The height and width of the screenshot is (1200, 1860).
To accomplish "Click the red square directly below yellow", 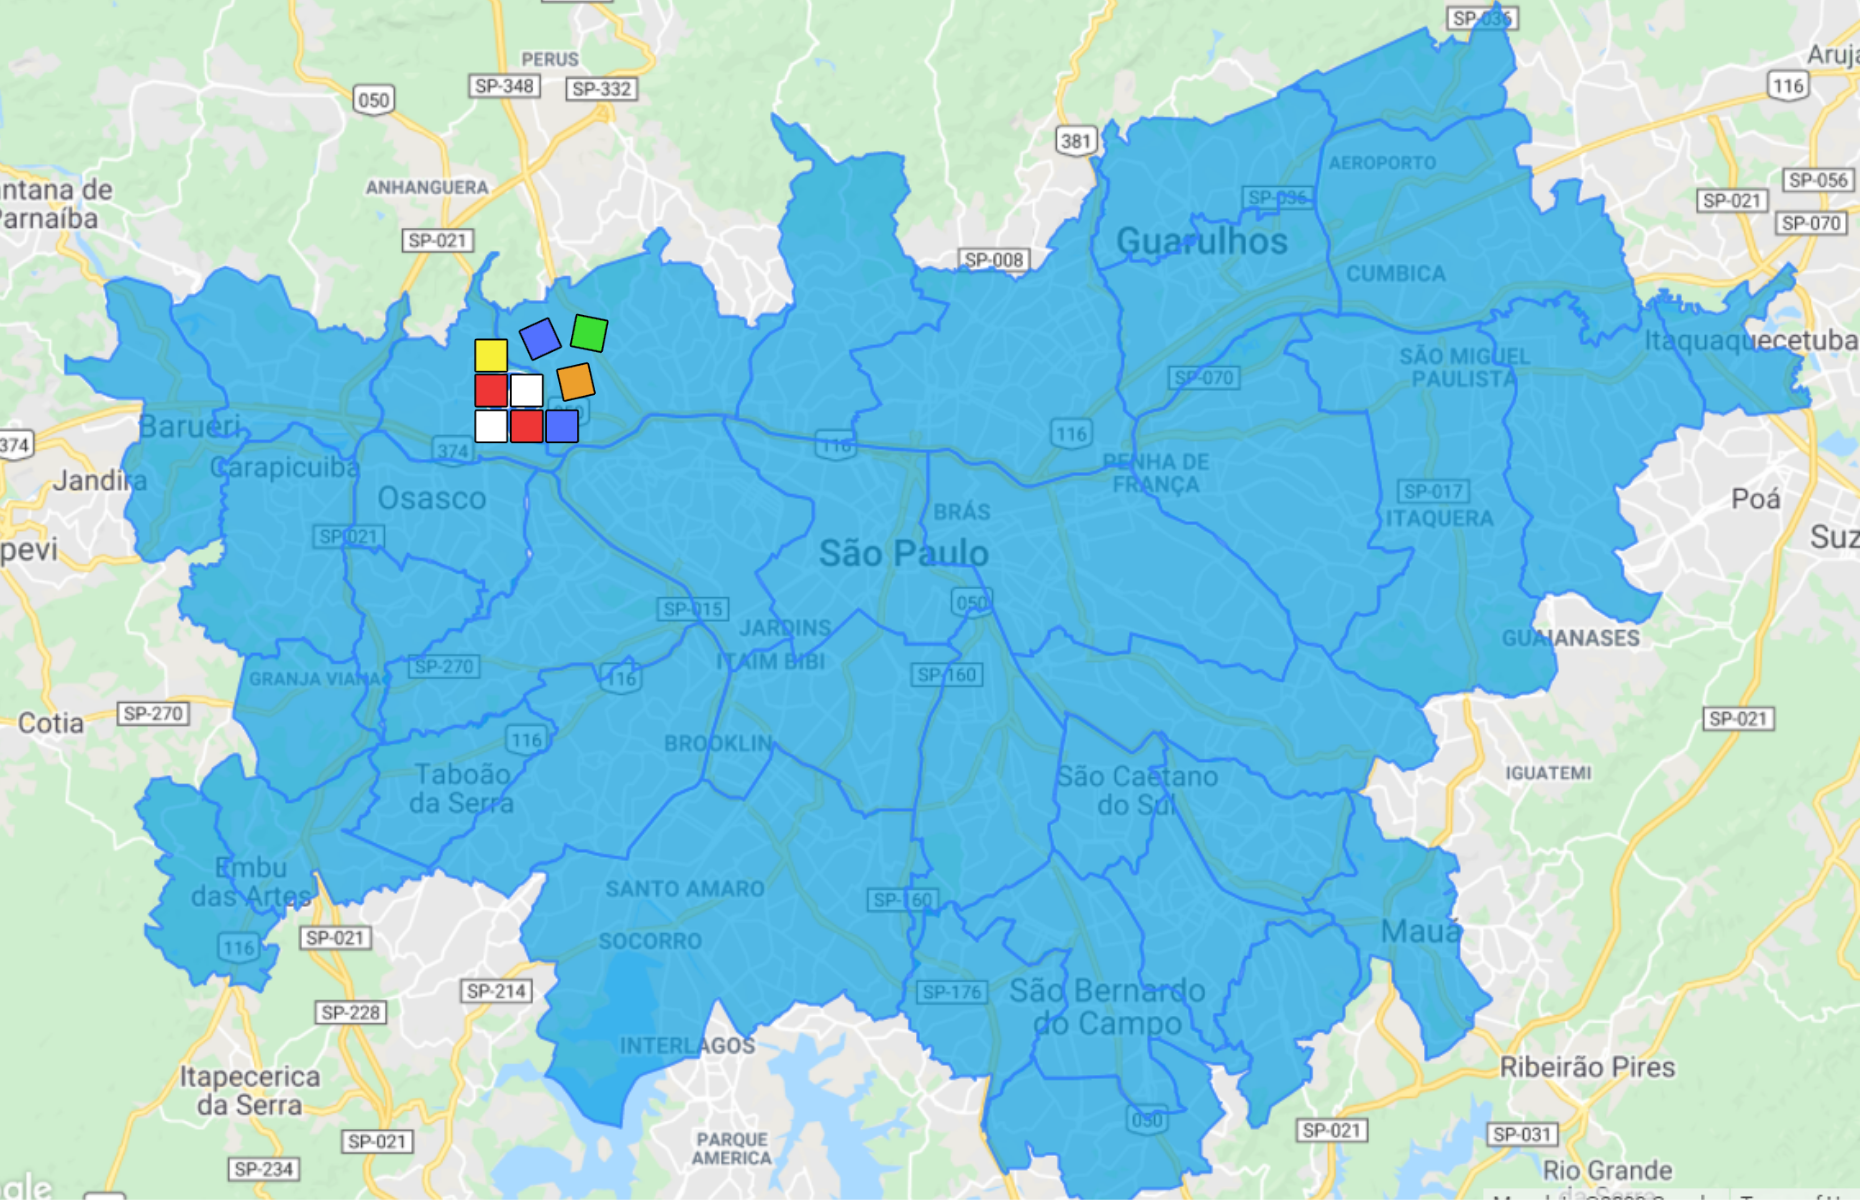I will click(491, 390).
